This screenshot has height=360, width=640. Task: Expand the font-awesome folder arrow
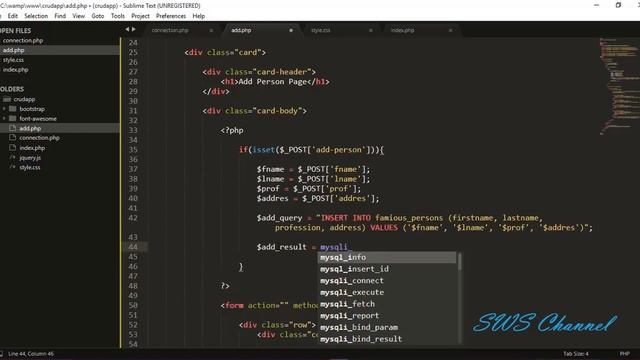pyautogui.click(x=4, y=119)
